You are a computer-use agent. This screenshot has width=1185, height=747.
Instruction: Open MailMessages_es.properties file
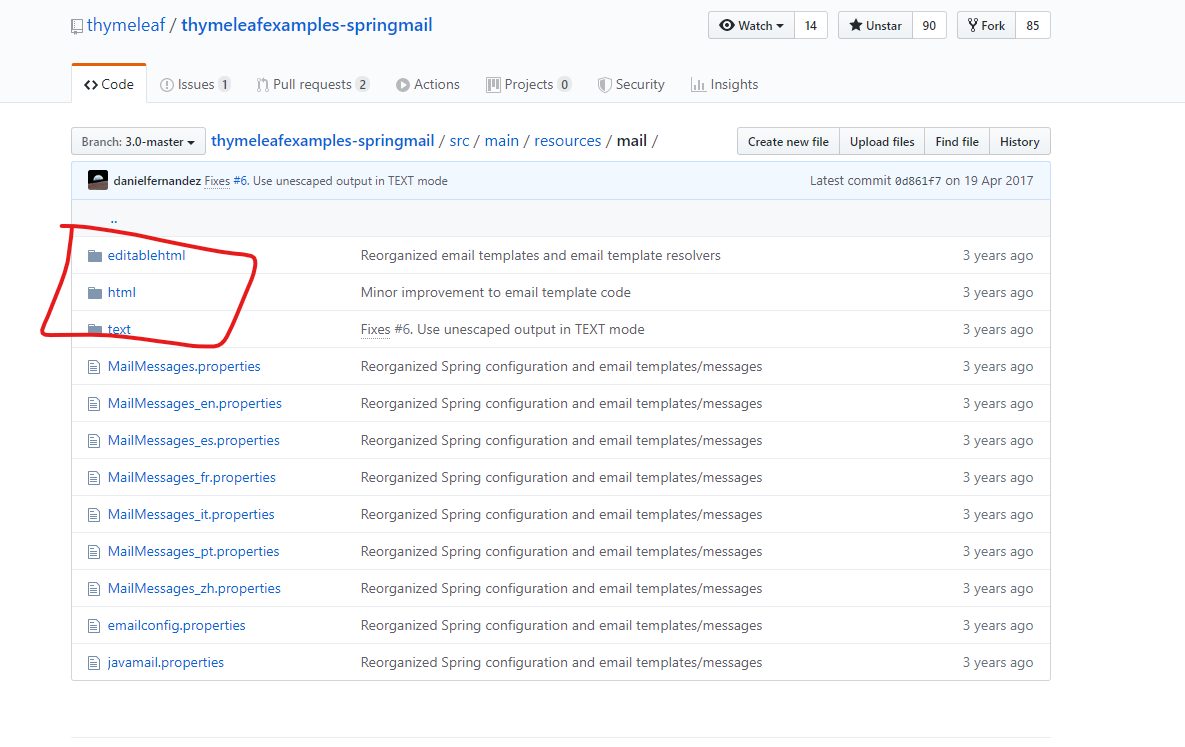pyautogui.click(x=193, y=441)
